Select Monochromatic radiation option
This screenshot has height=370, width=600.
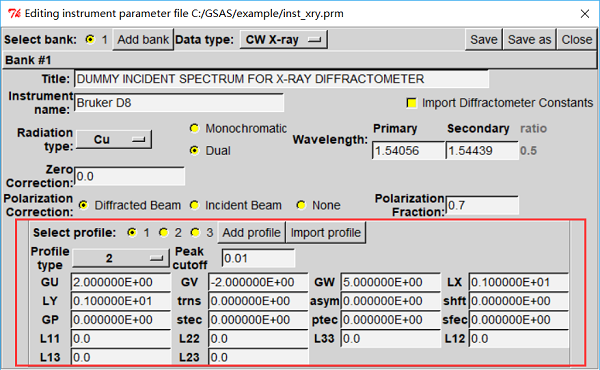(x=194, y=129)
